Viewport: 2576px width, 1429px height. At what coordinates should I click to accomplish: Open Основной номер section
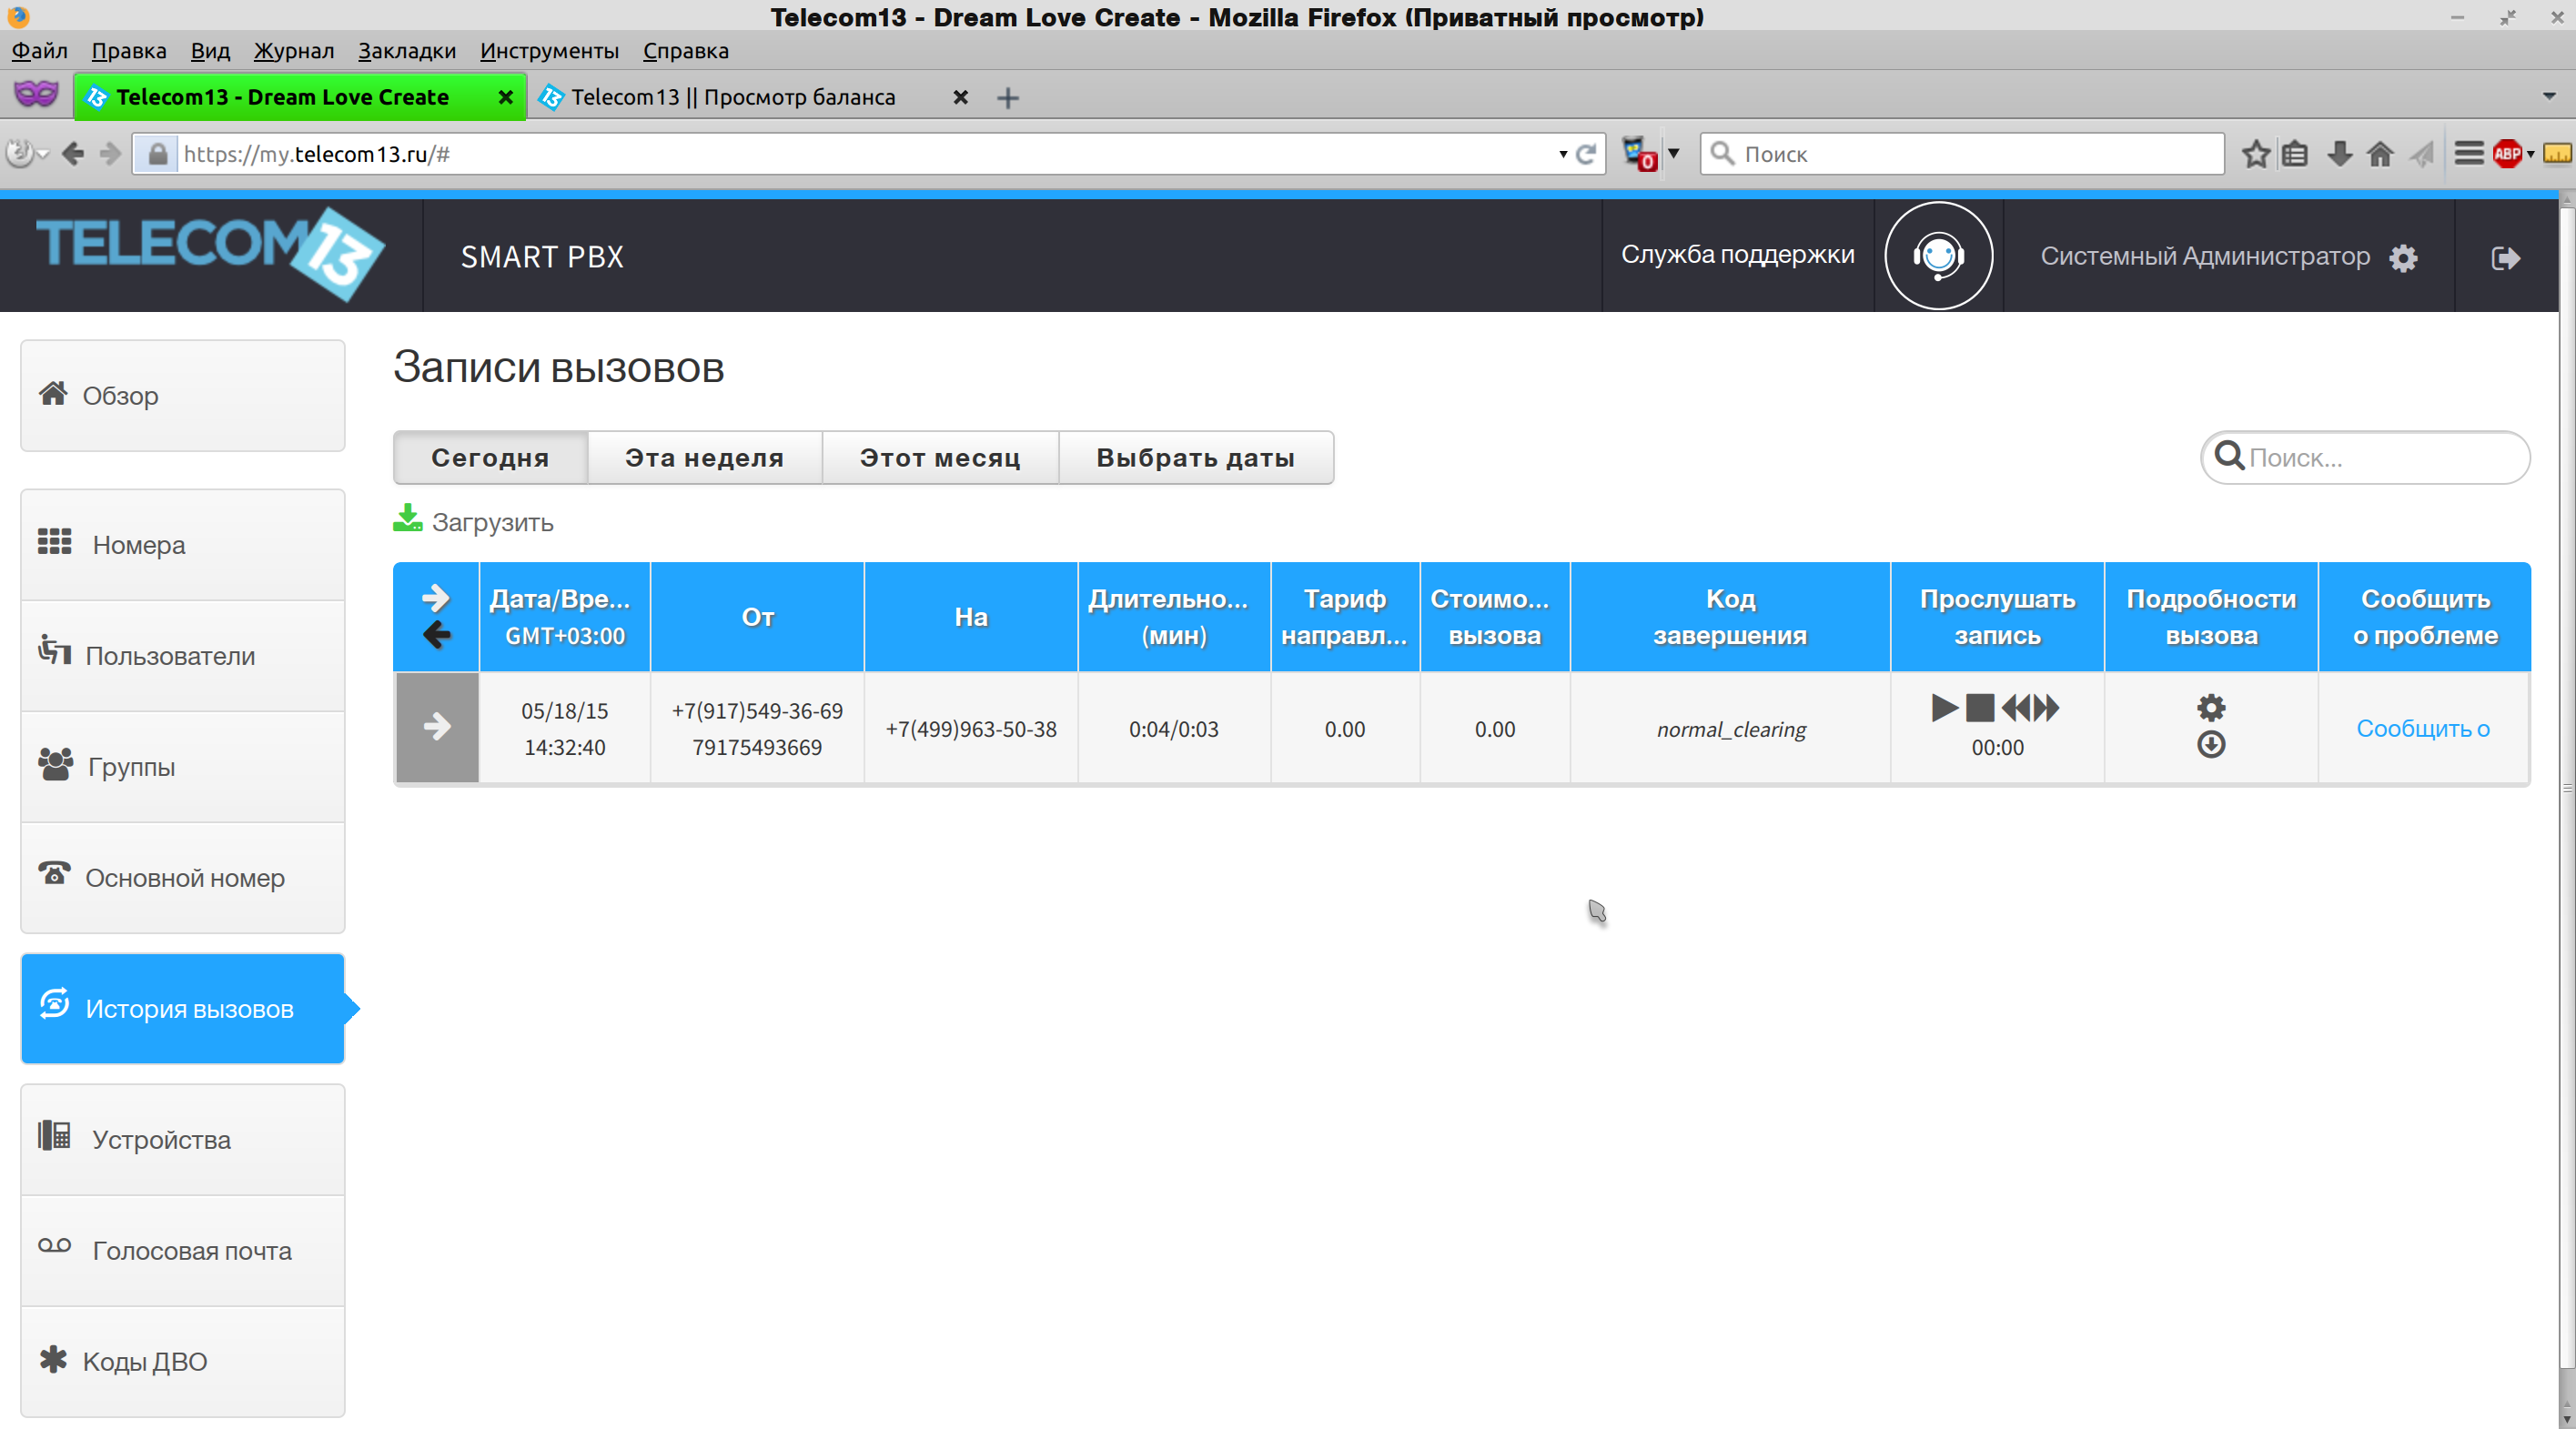pyautogui.click(x=183, y=878)
